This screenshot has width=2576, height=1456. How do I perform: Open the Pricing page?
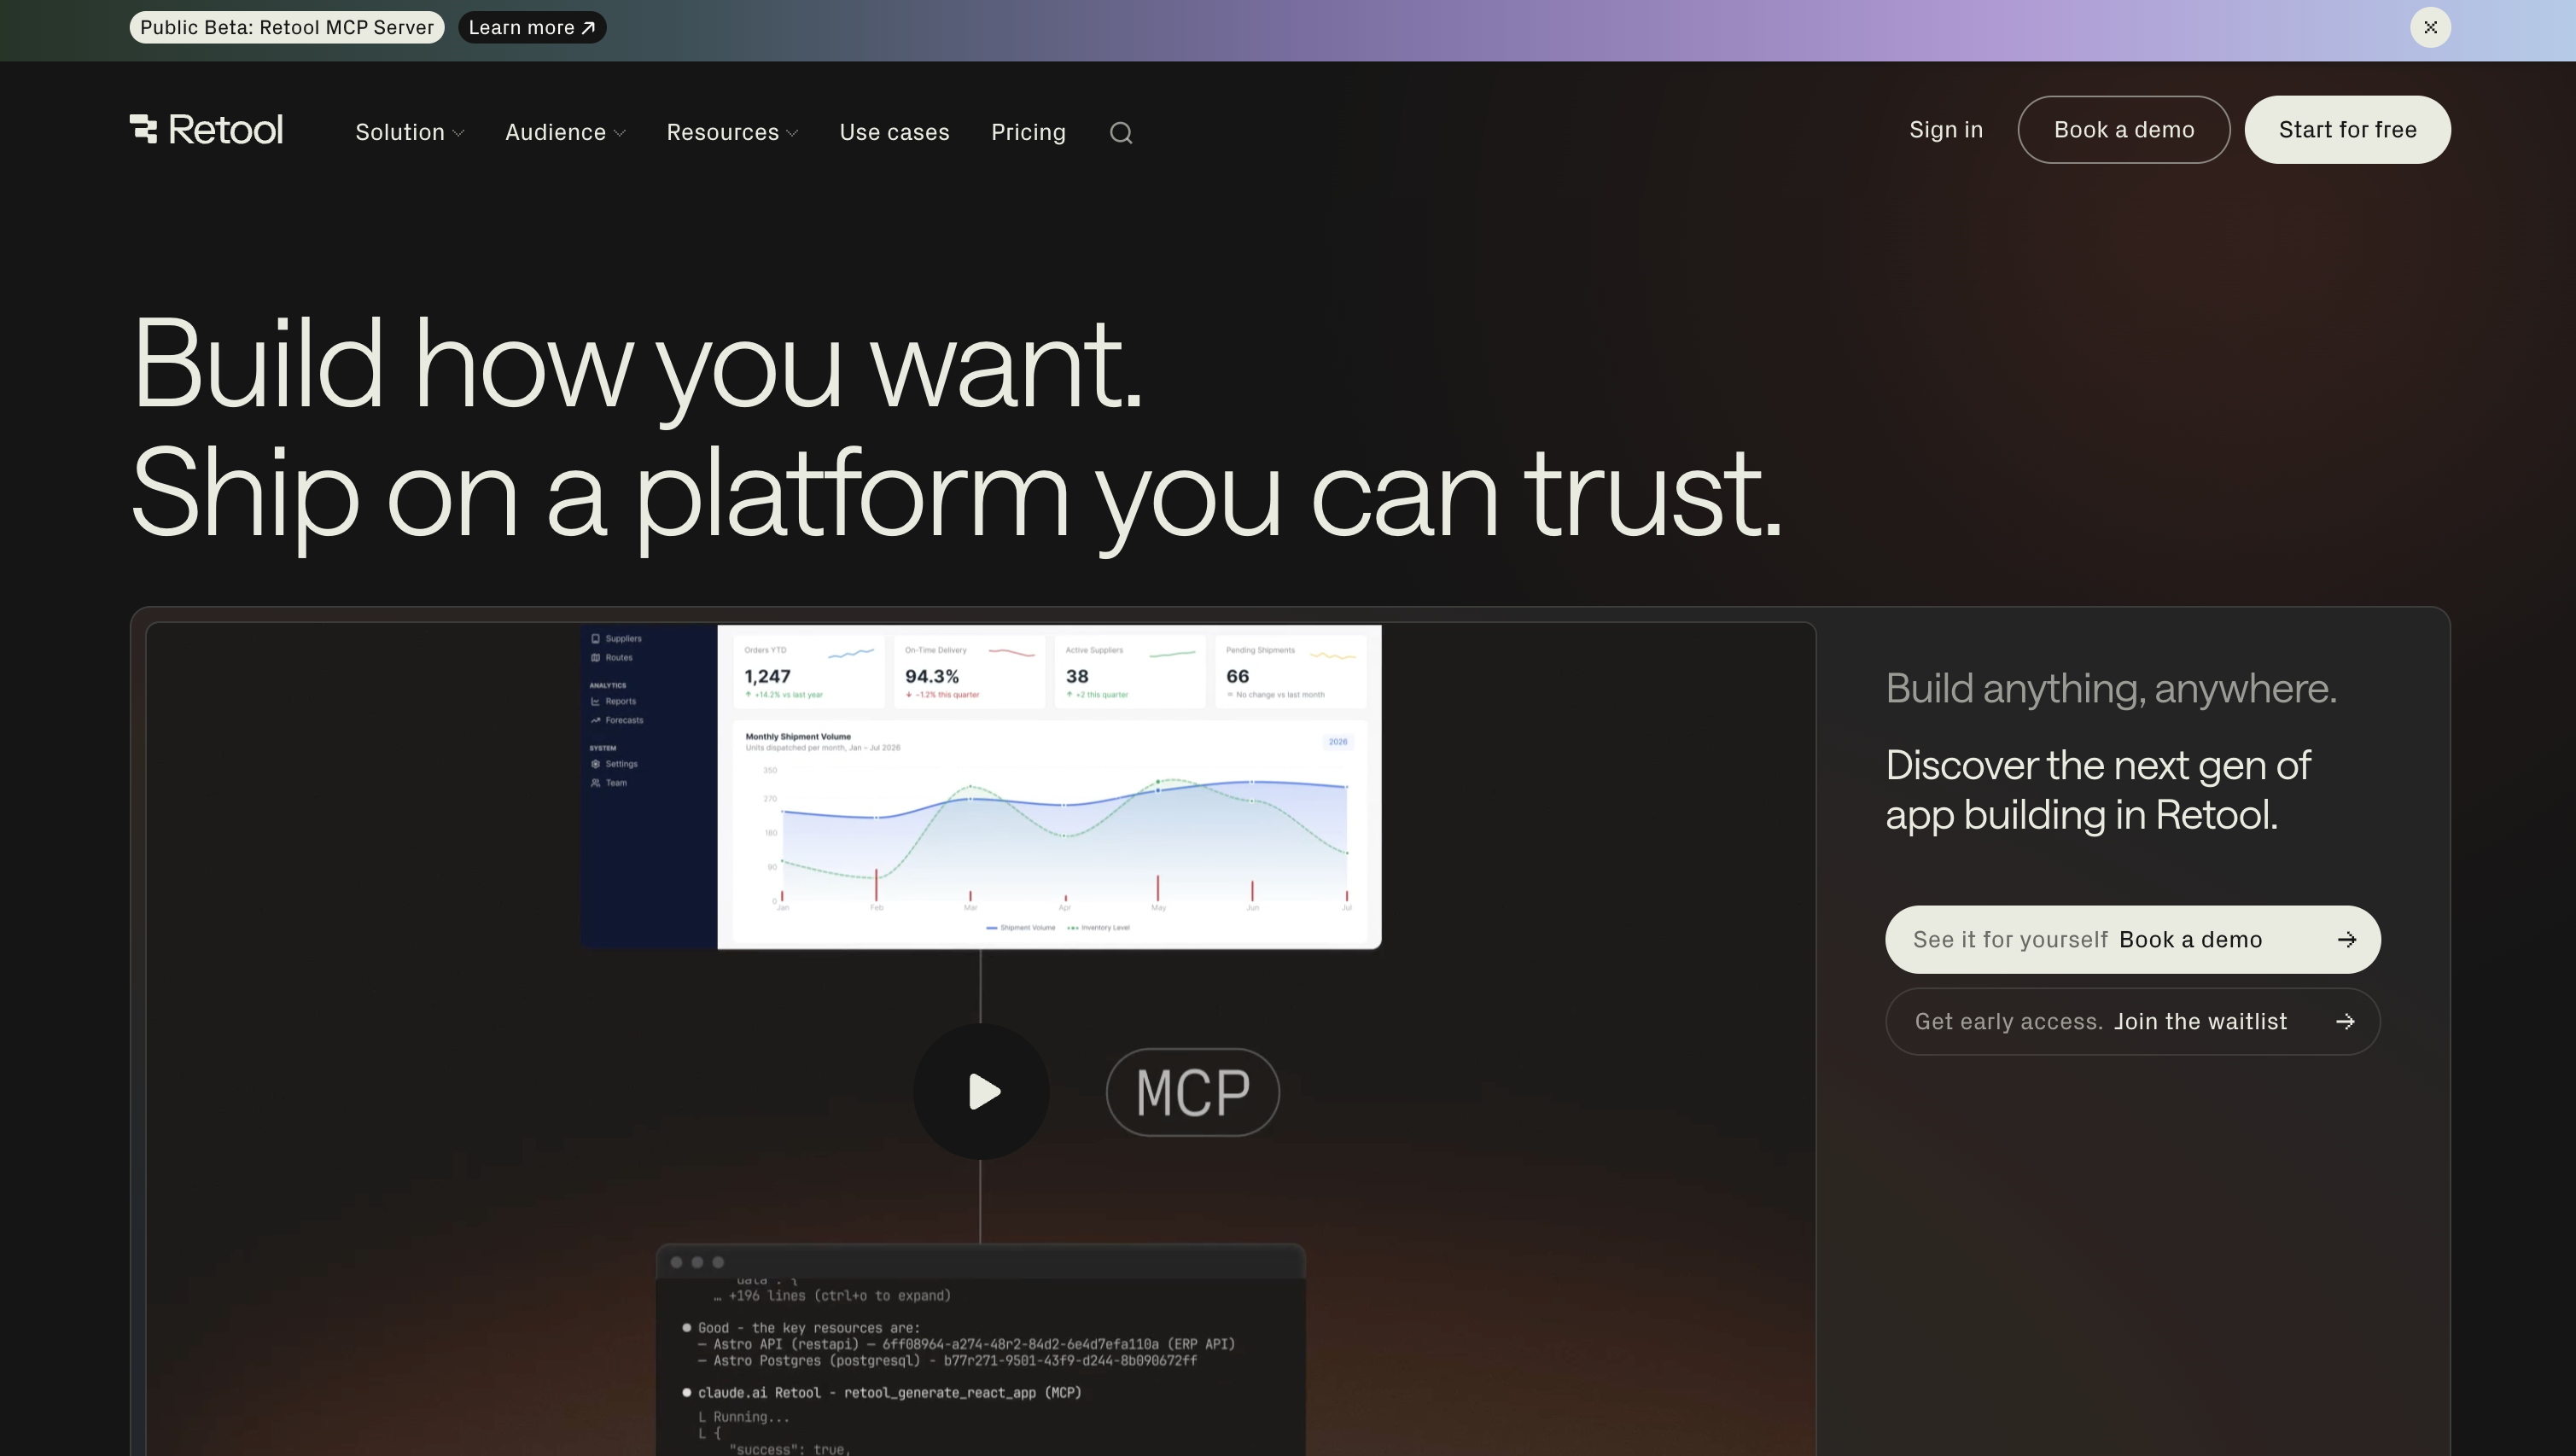pos(1028,132)
